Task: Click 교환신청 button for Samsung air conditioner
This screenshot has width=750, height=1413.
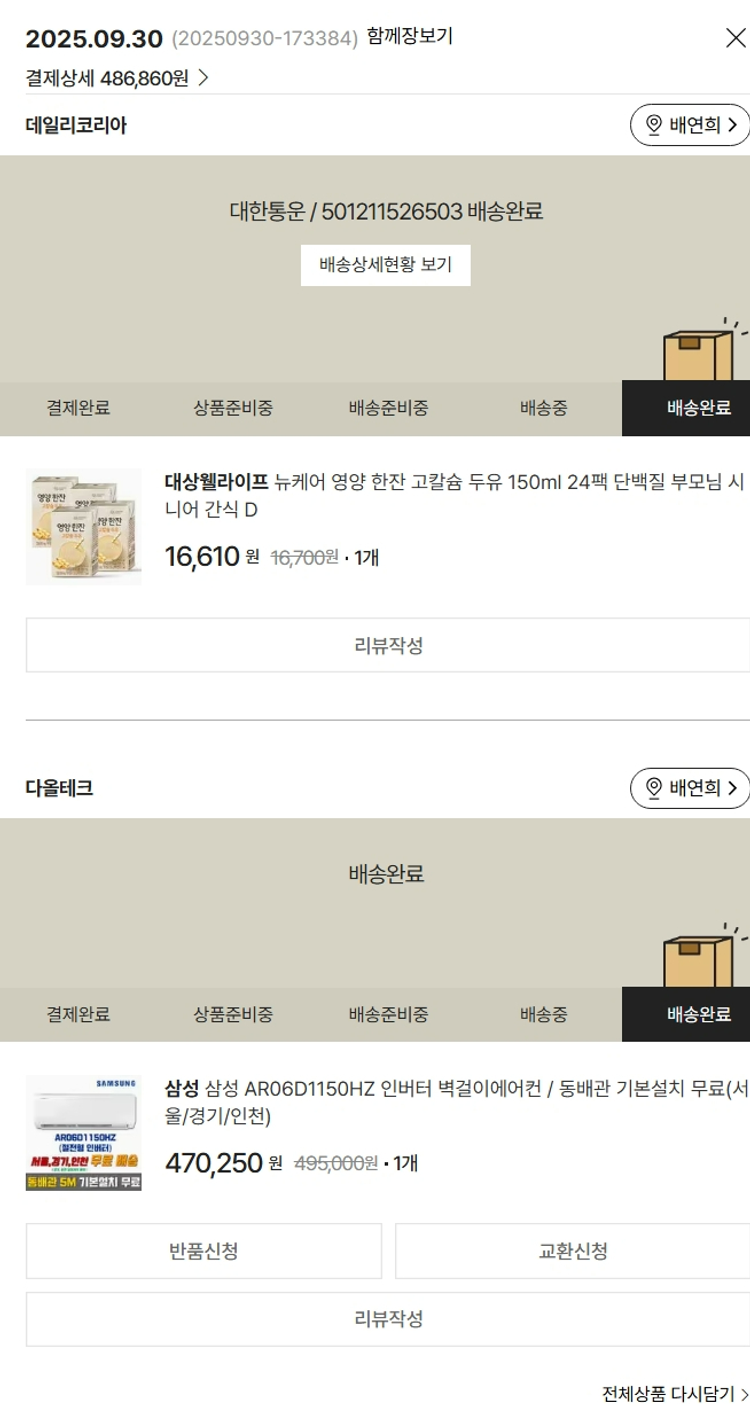Action: (x=572, y=1251)
